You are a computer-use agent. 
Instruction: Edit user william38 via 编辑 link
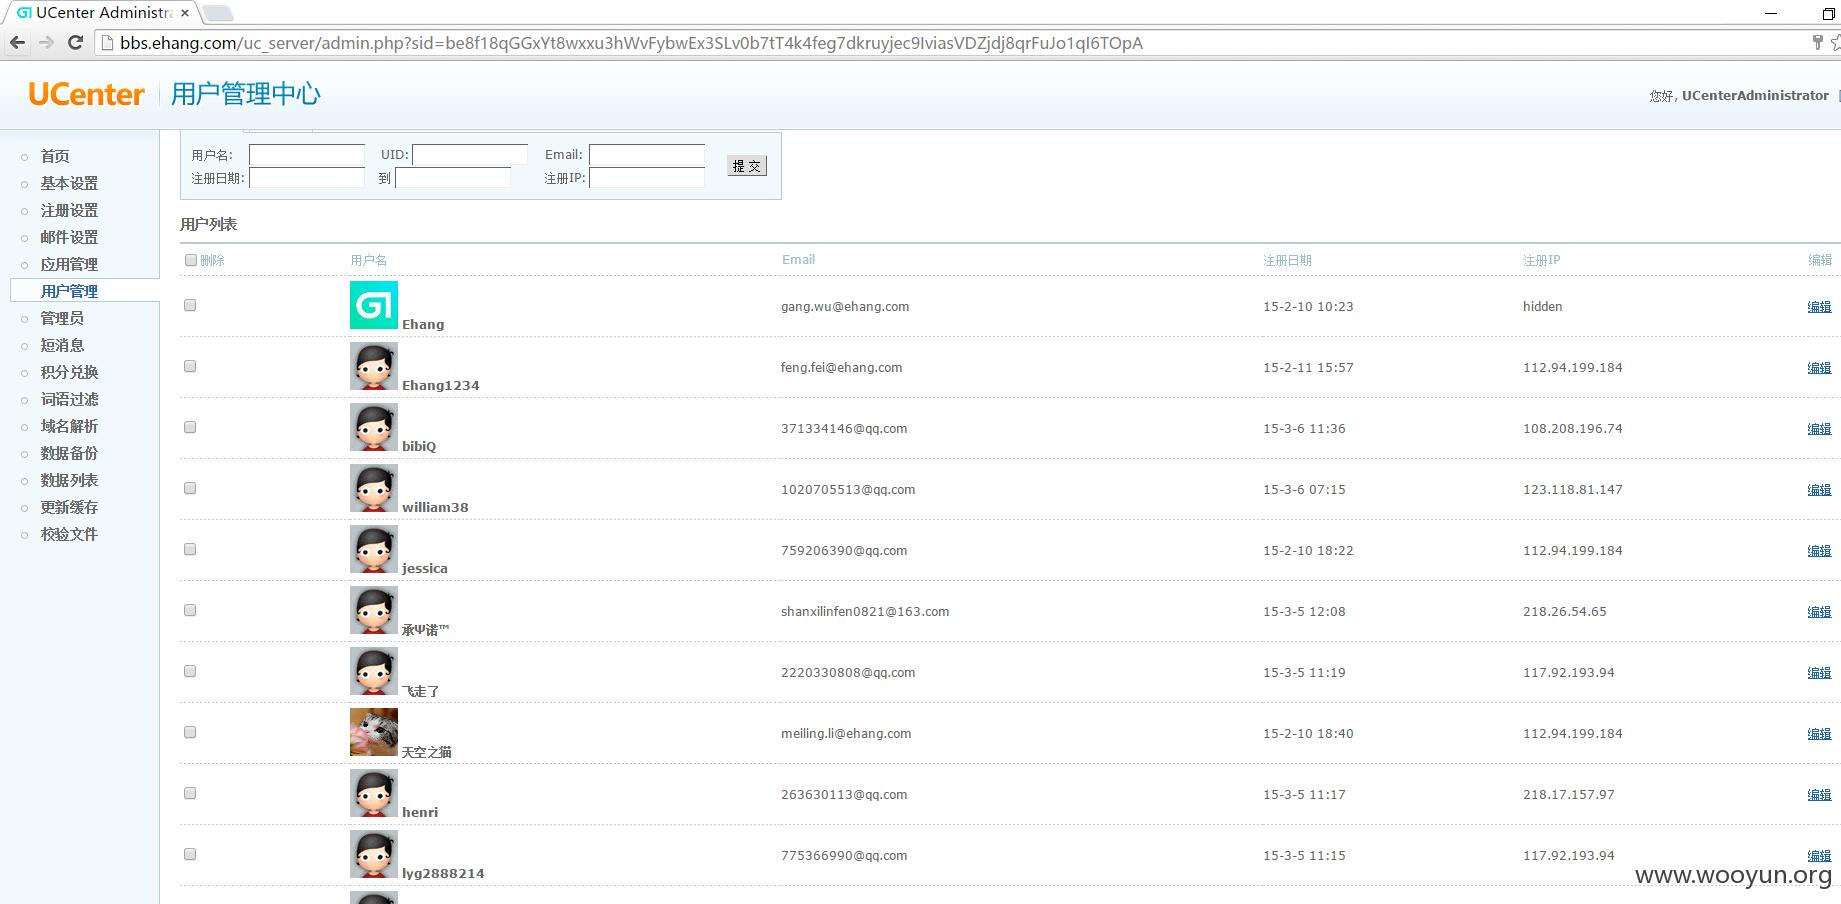(x=1819, y=490)
